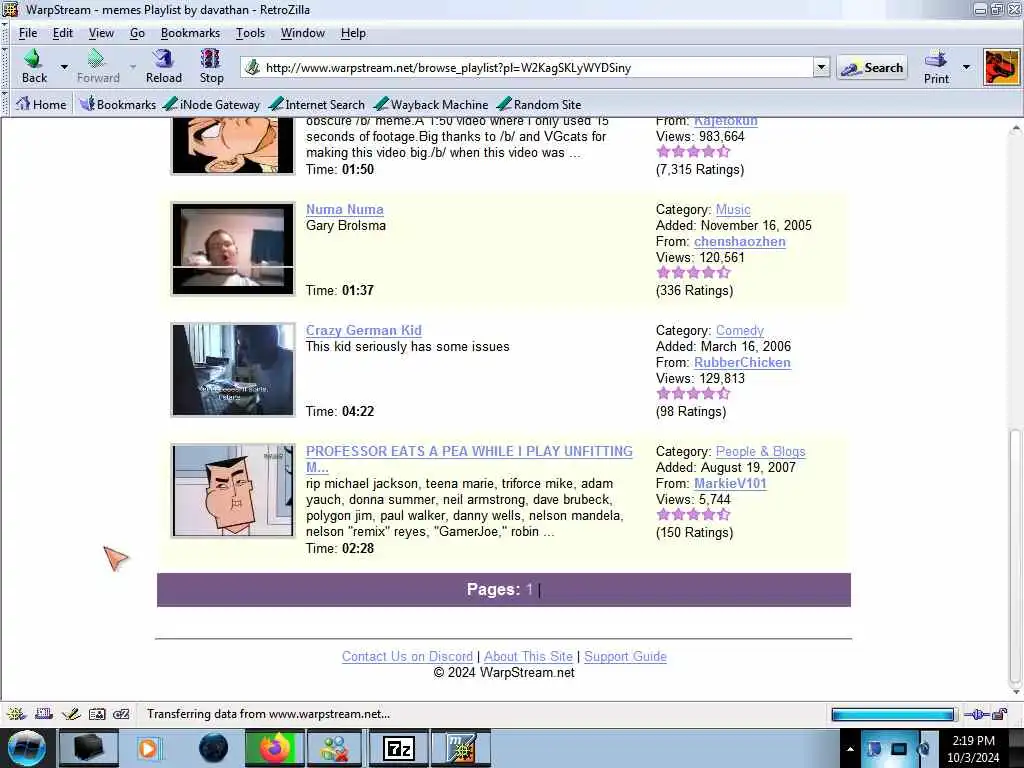1024x768 pixels.
Task: Open the Internet Search bookmark
Action: [x=317, y=104]
